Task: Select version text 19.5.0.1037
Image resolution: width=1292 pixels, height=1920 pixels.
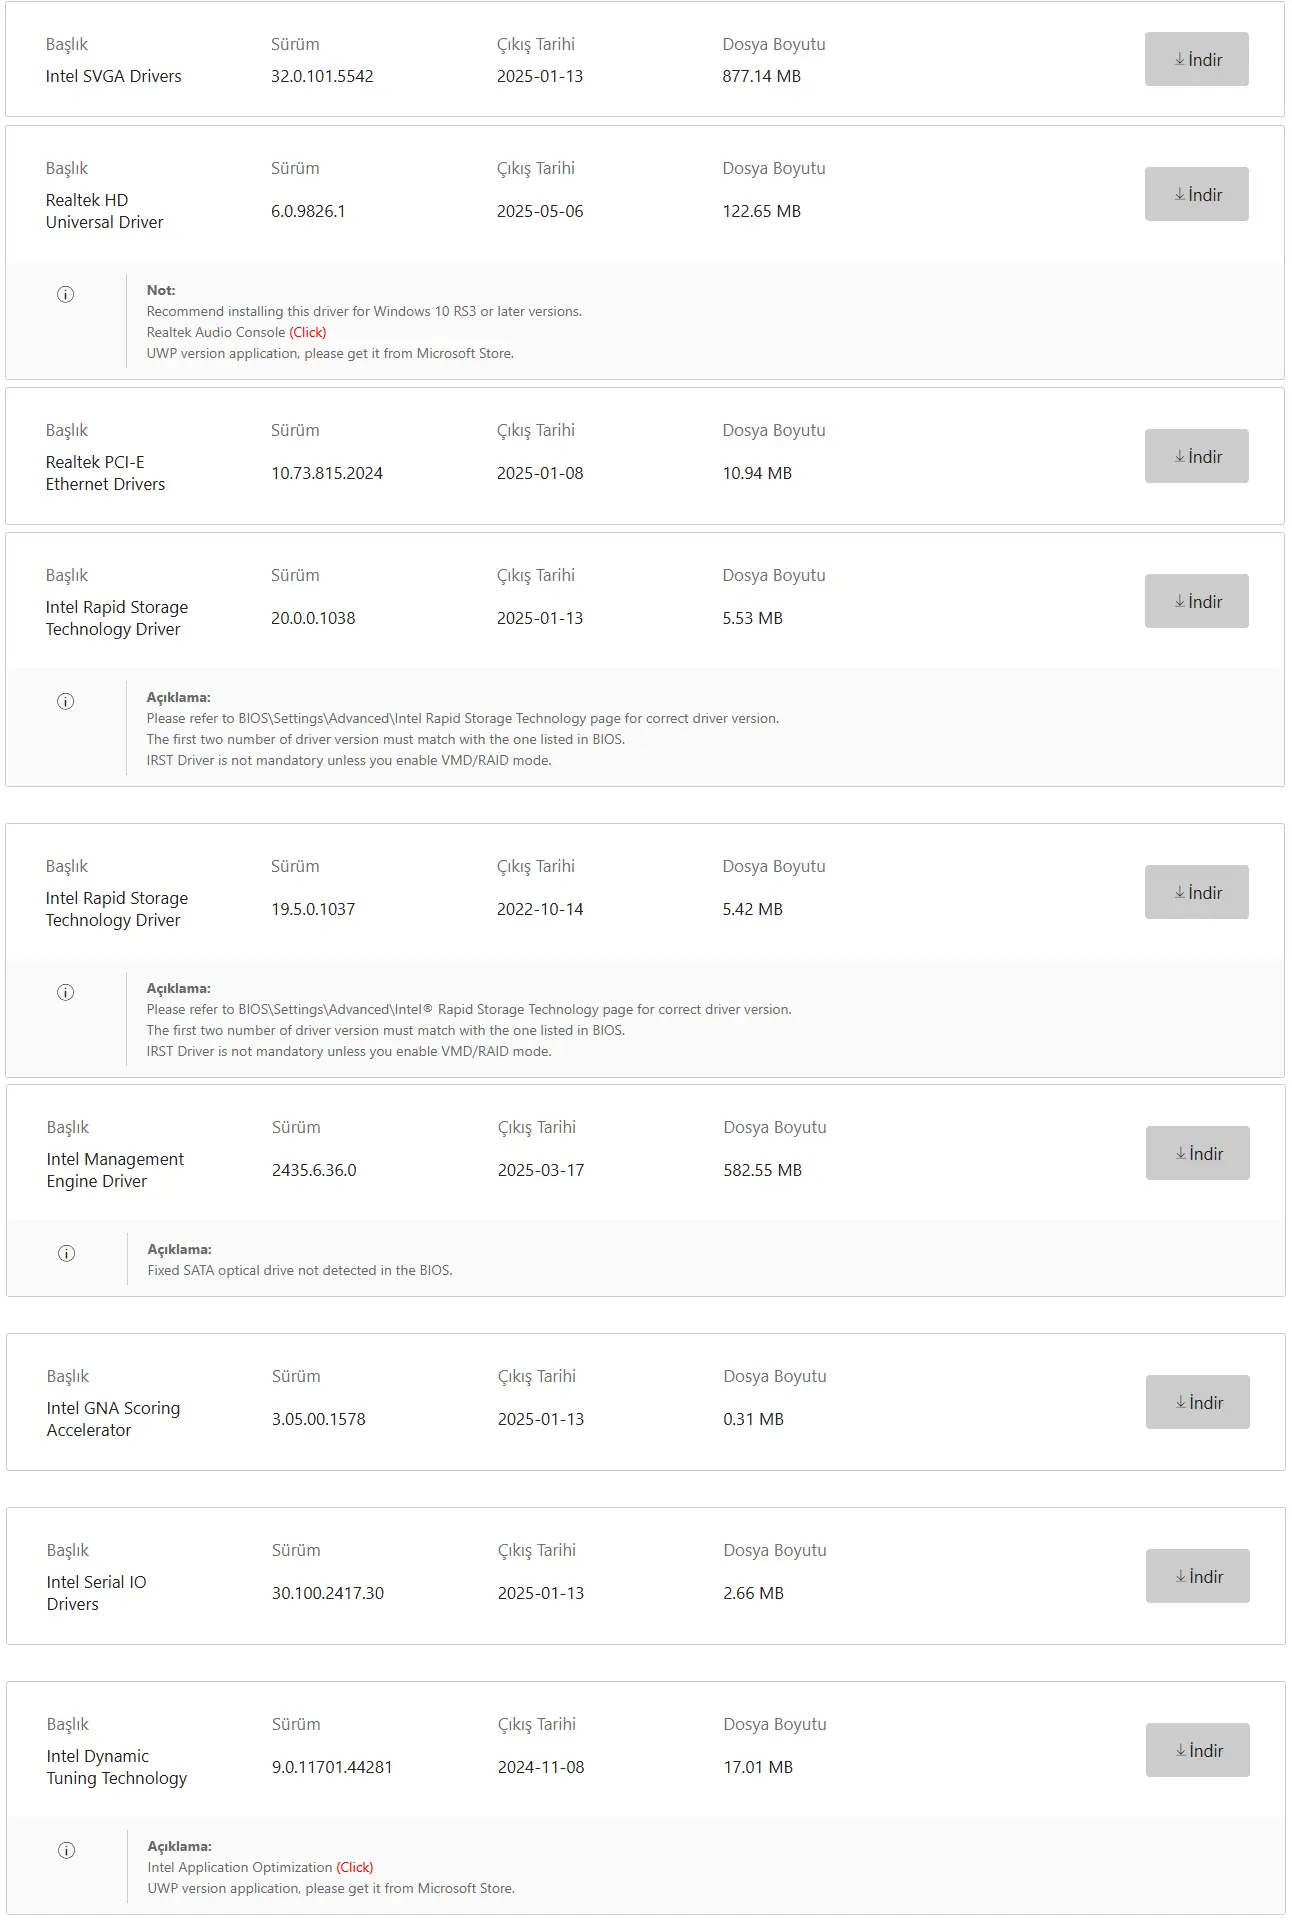Action: 313,909
